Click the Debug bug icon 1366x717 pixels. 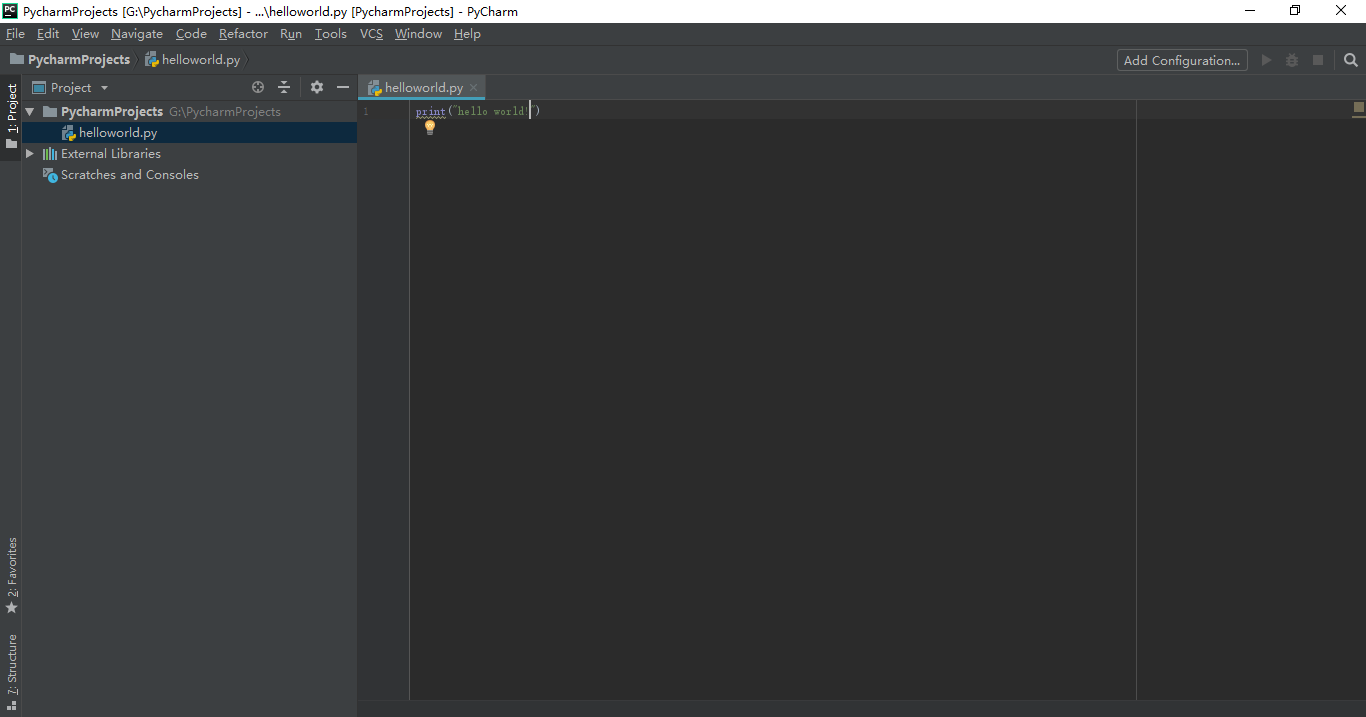[x=1292, y=60]
